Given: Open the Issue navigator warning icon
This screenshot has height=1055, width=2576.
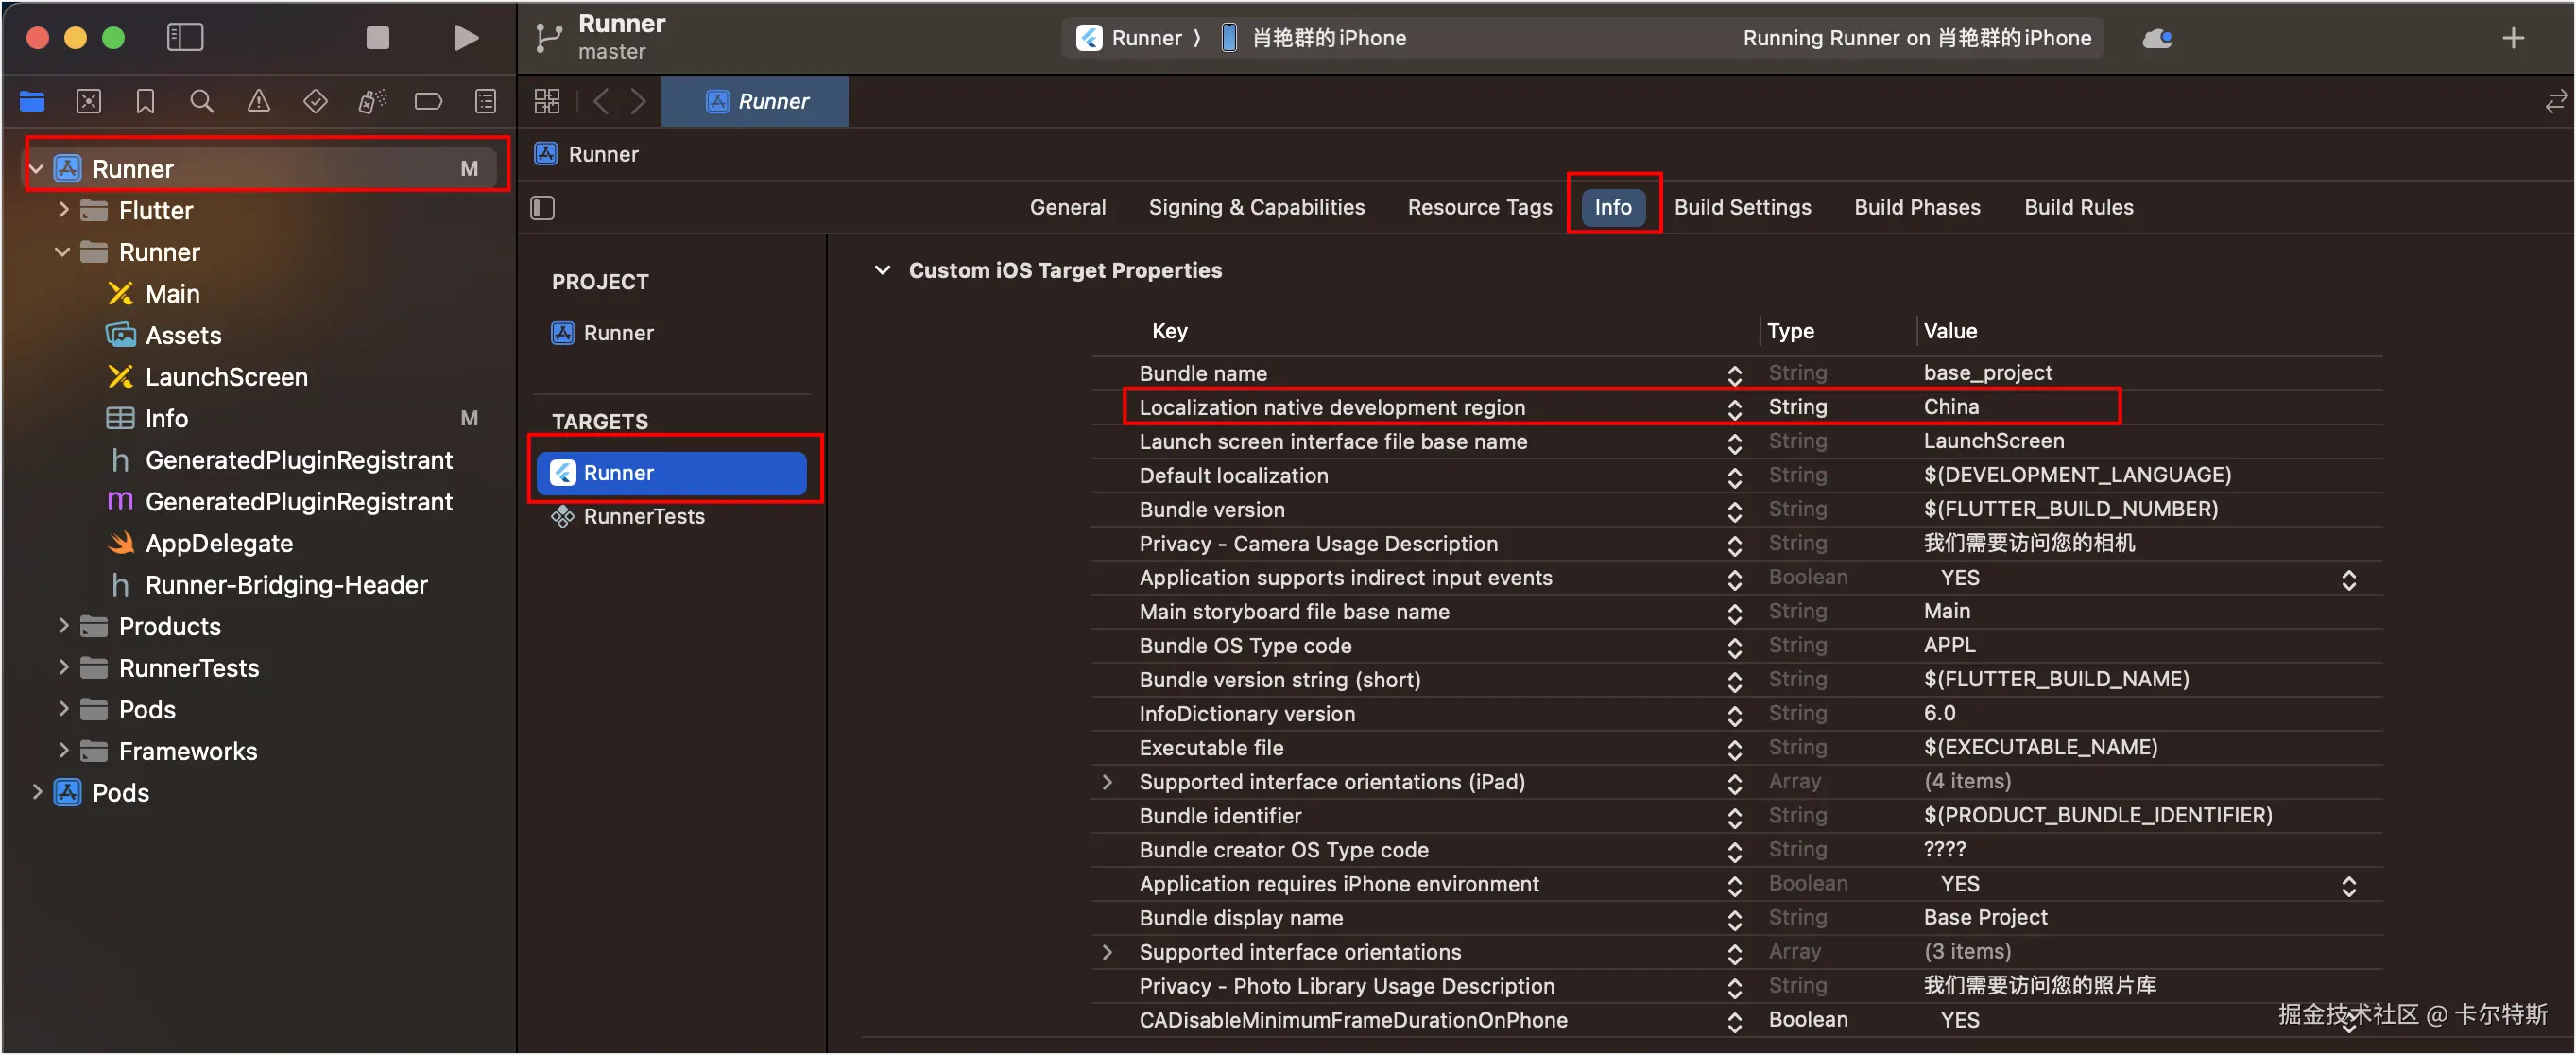Looking at the screenshot, I should click(x=259, y=101).
